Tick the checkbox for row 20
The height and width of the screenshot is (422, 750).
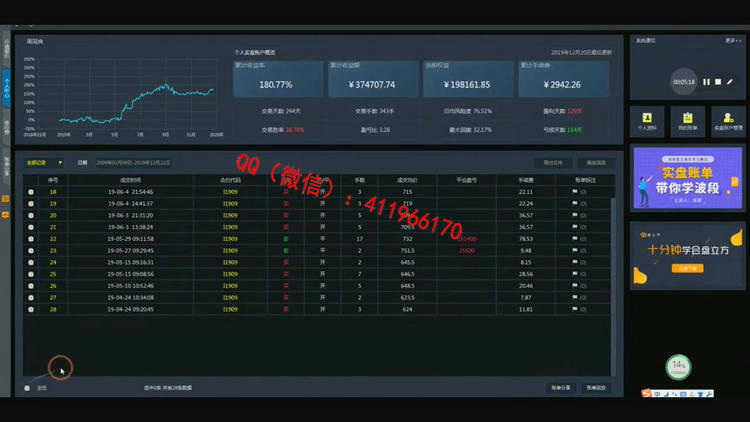pos(31,215)
